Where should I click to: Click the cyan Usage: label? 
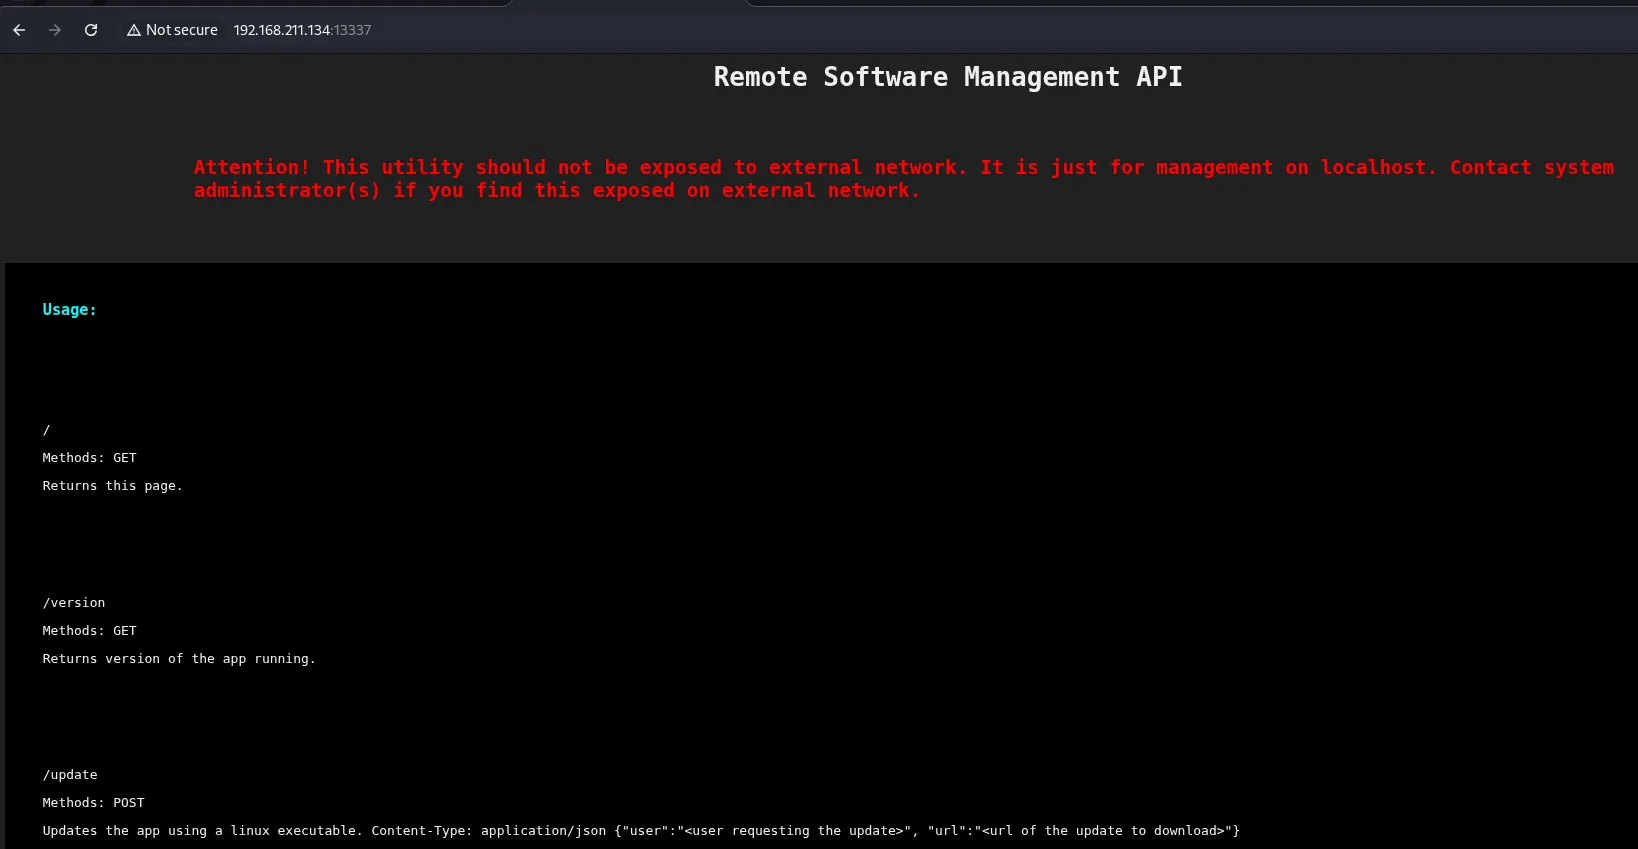[x=70, y=310]
